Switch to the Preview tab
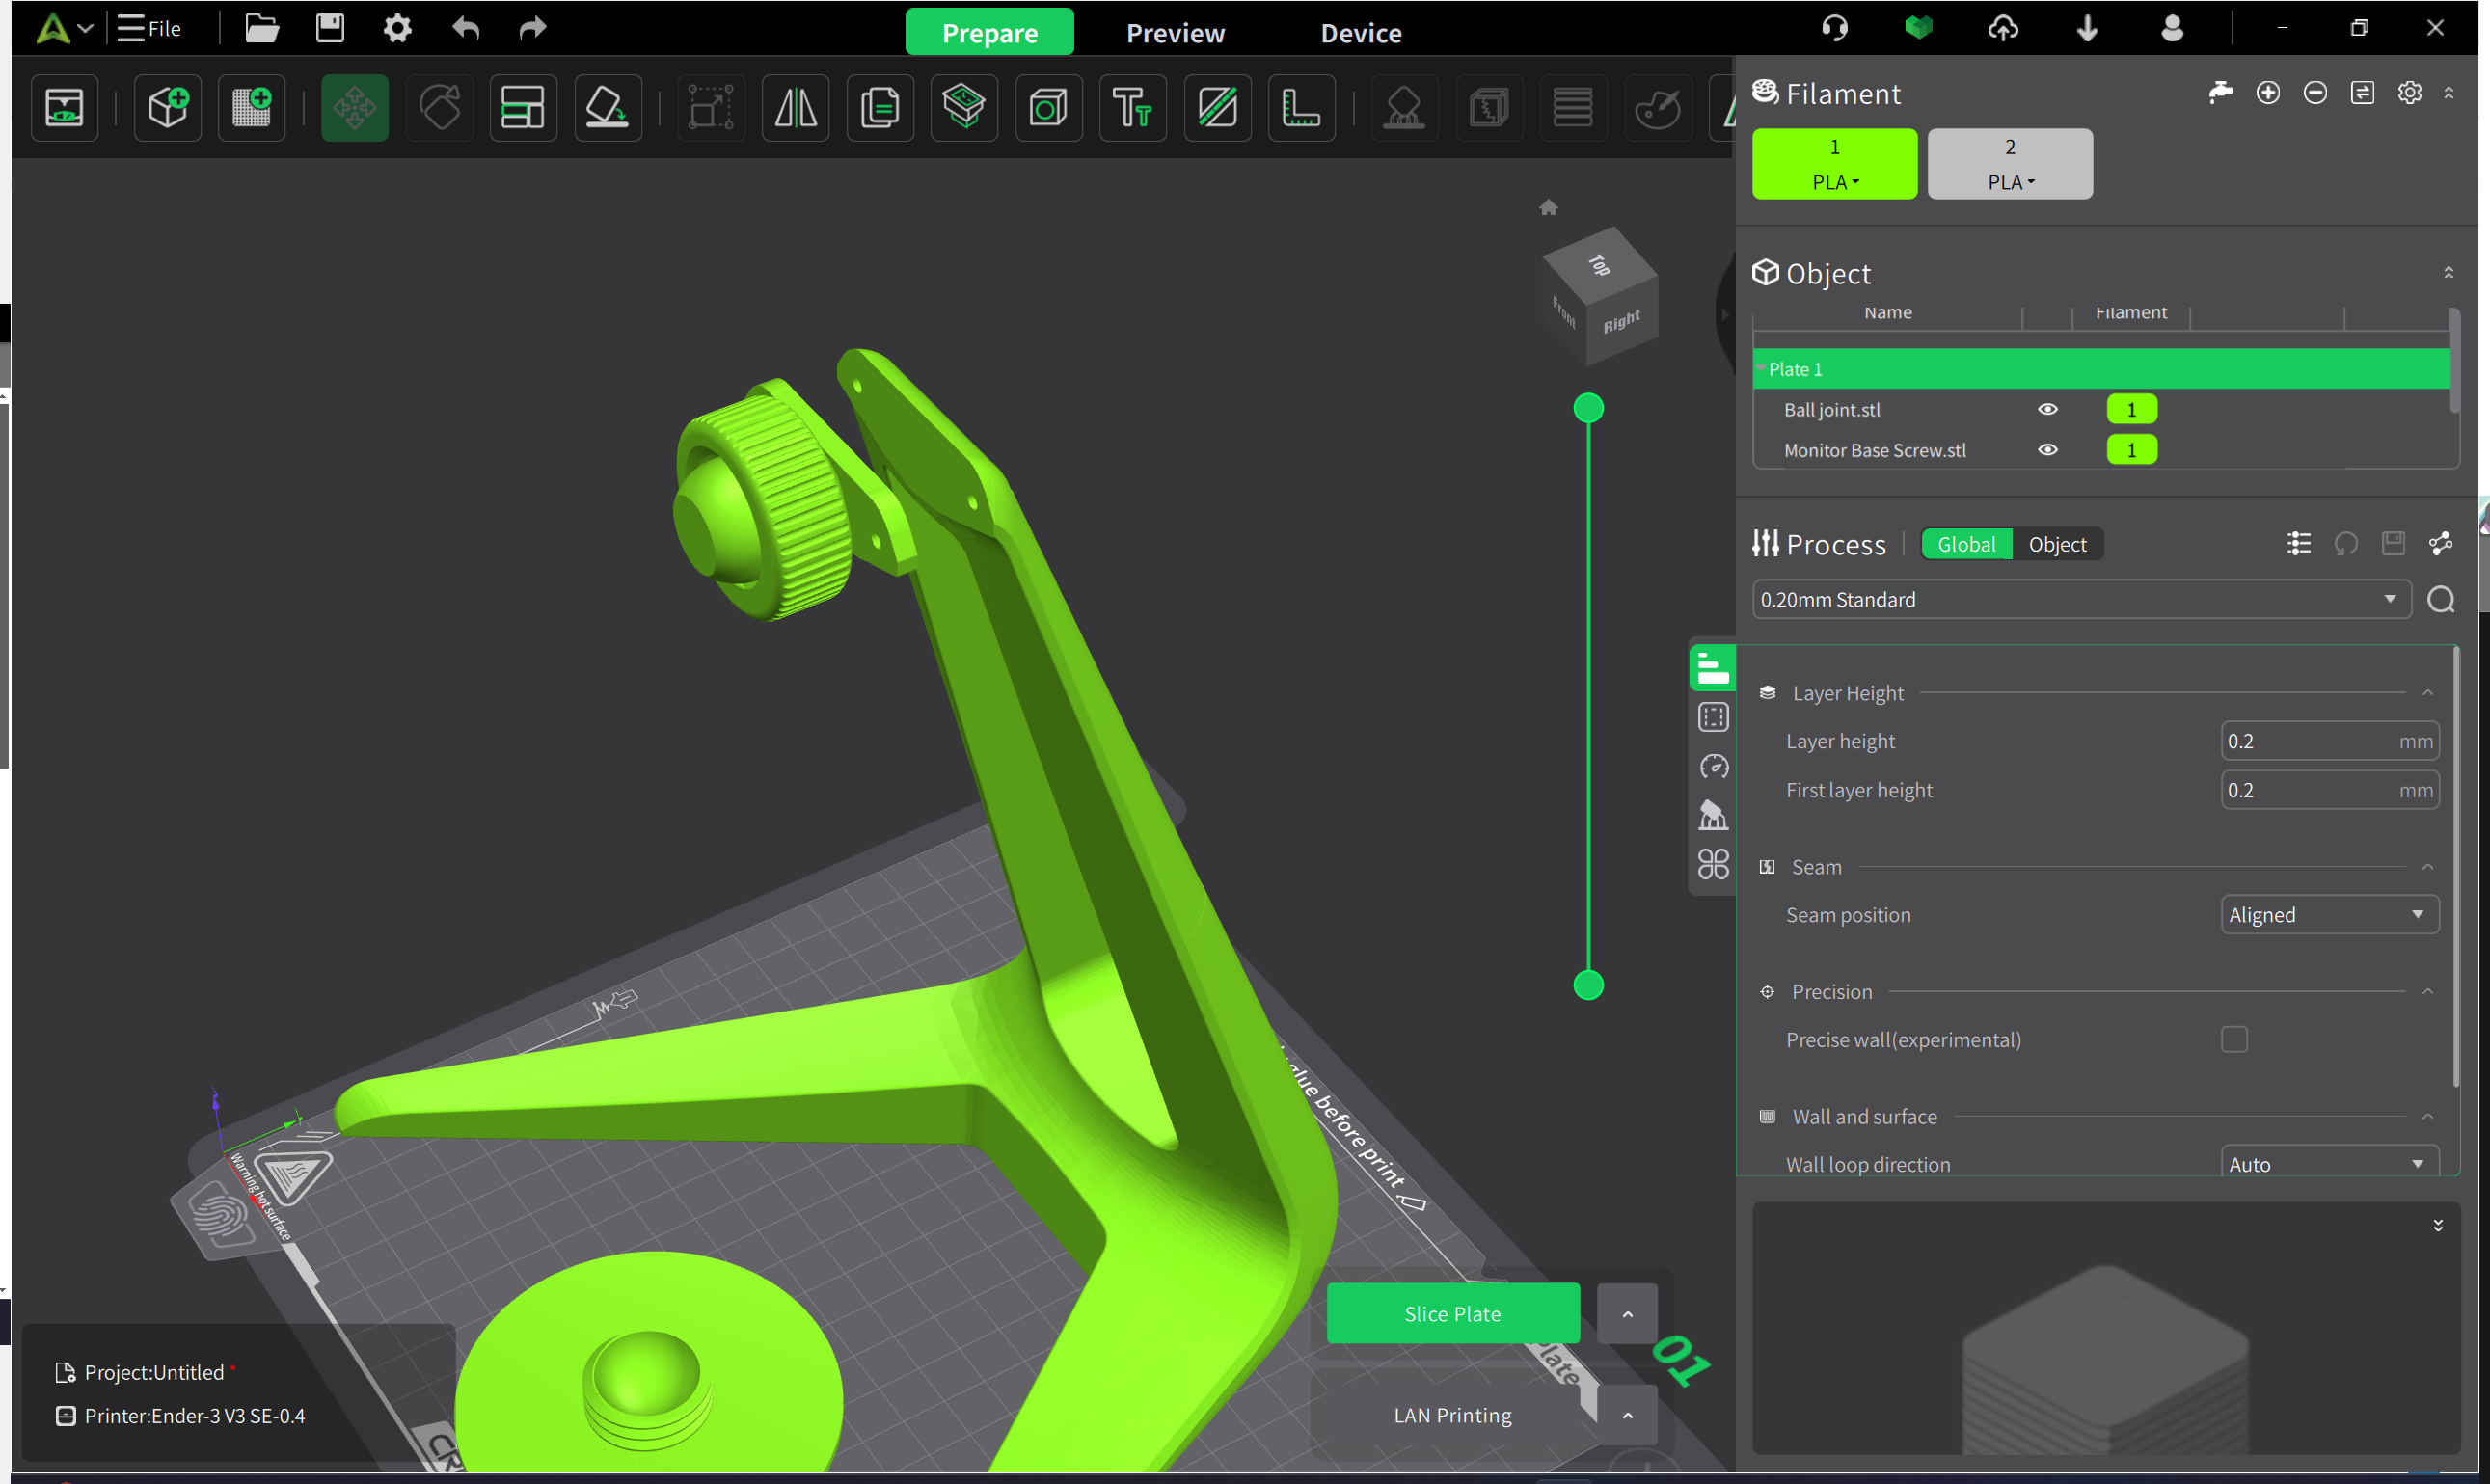 [1175, 33]
